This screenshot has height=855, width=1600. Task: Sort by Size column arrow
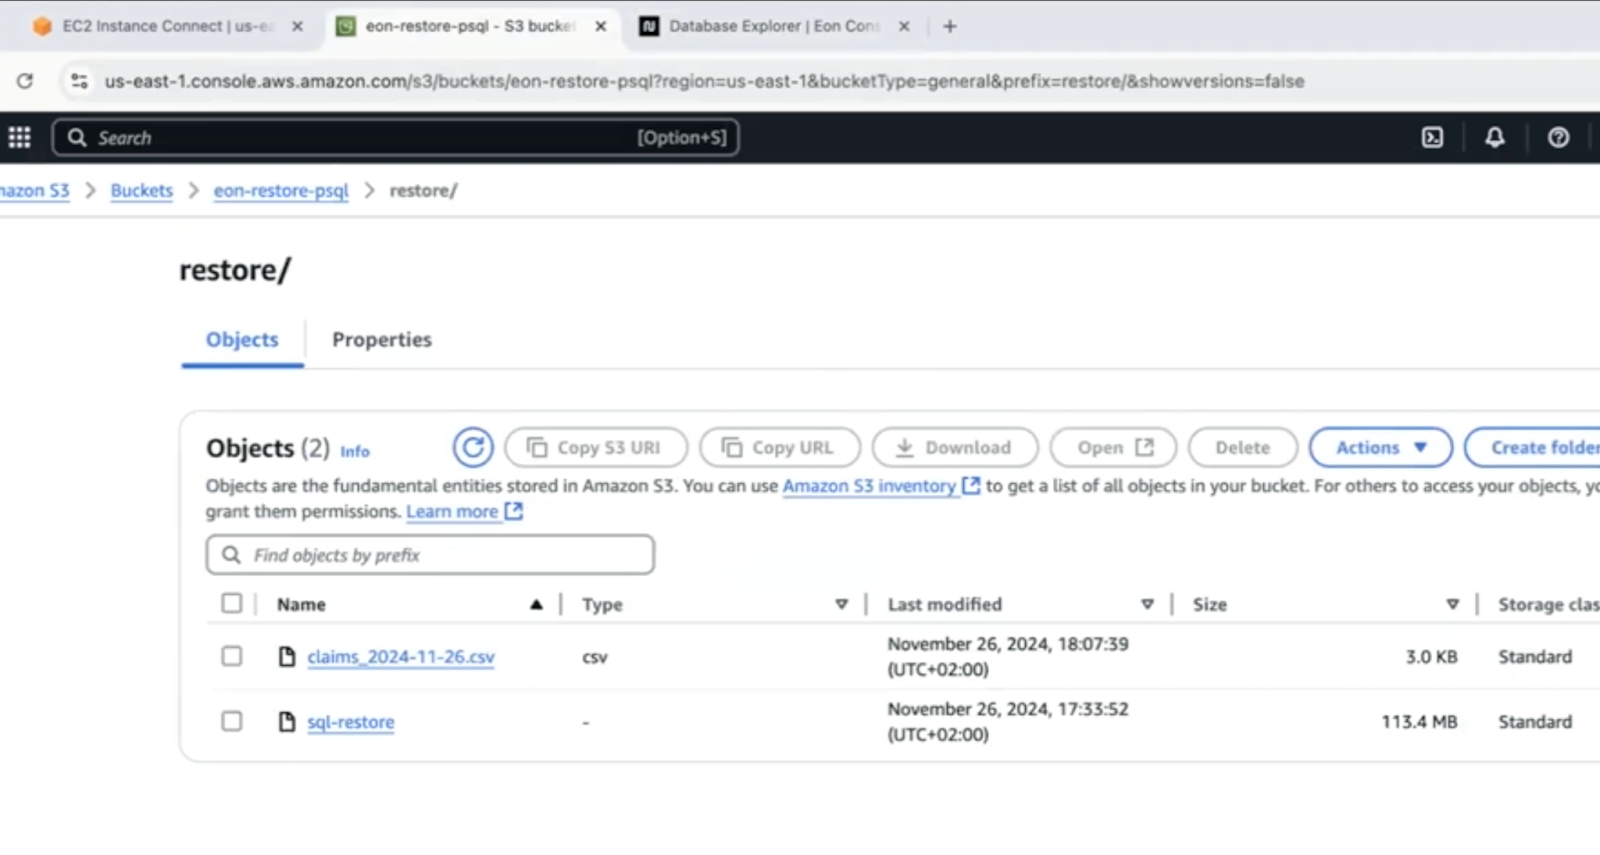click(x=1452, y=604)
